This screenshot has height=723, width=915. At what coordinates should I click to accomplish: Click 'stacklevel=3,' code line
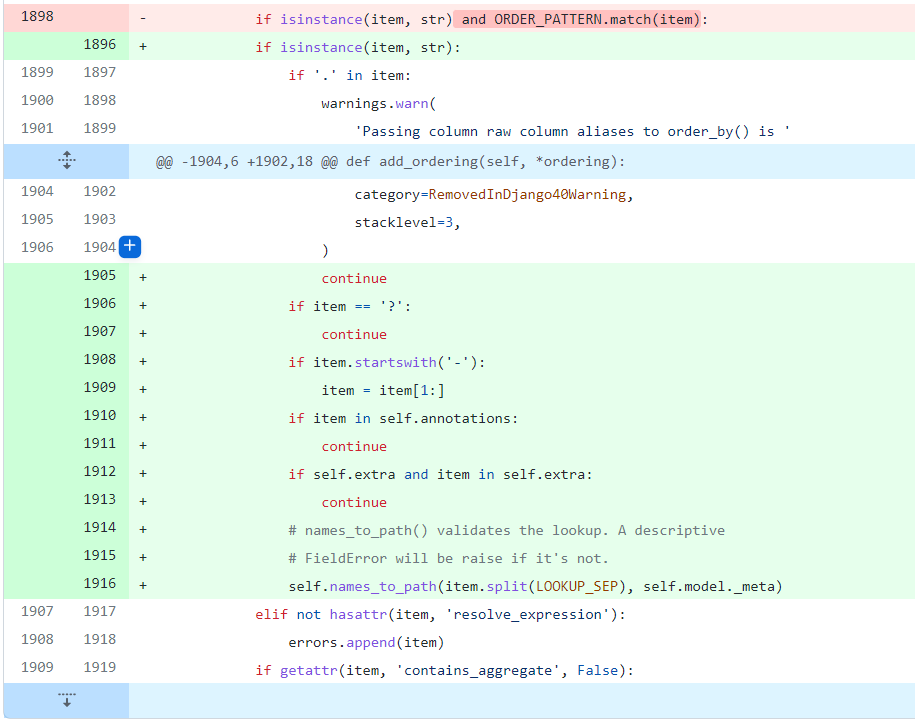[407, 222]
